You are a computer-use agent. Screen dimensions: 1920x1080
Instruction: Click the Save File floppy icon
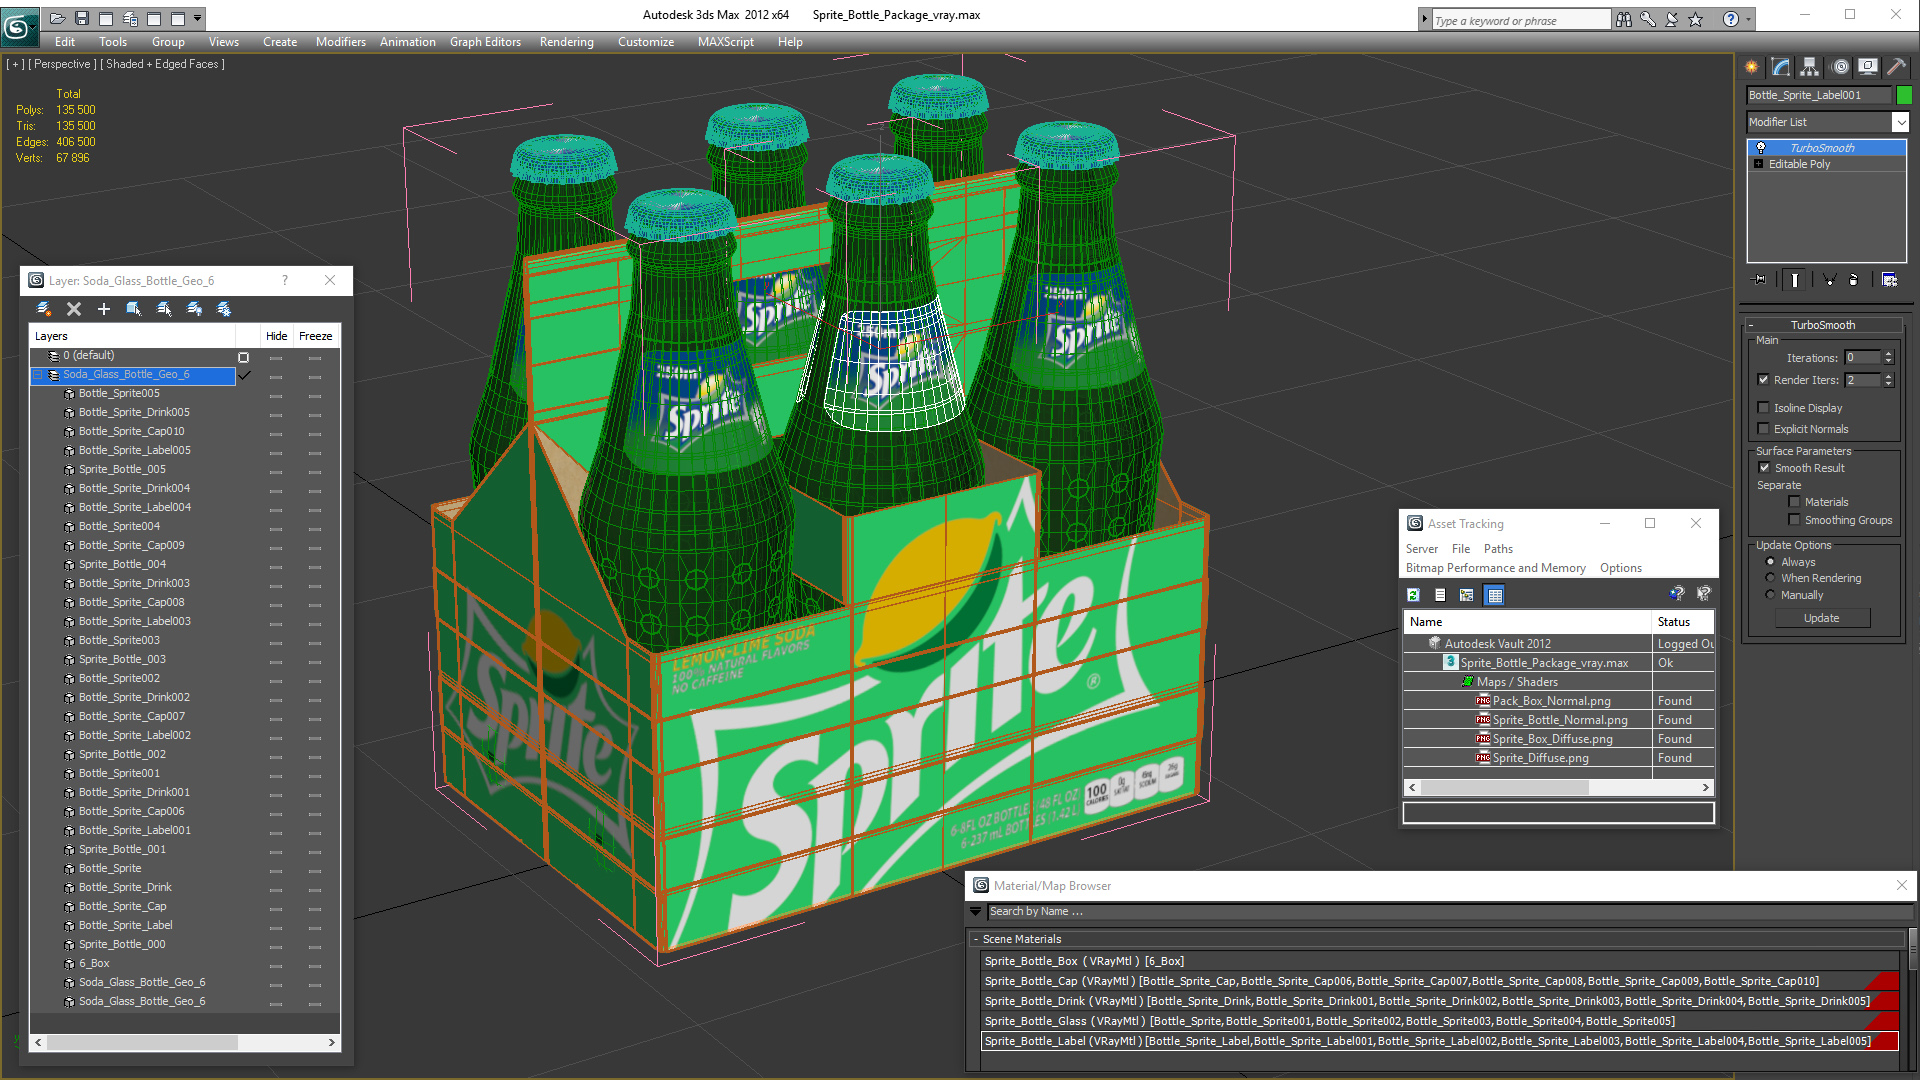tap(81, 18)
